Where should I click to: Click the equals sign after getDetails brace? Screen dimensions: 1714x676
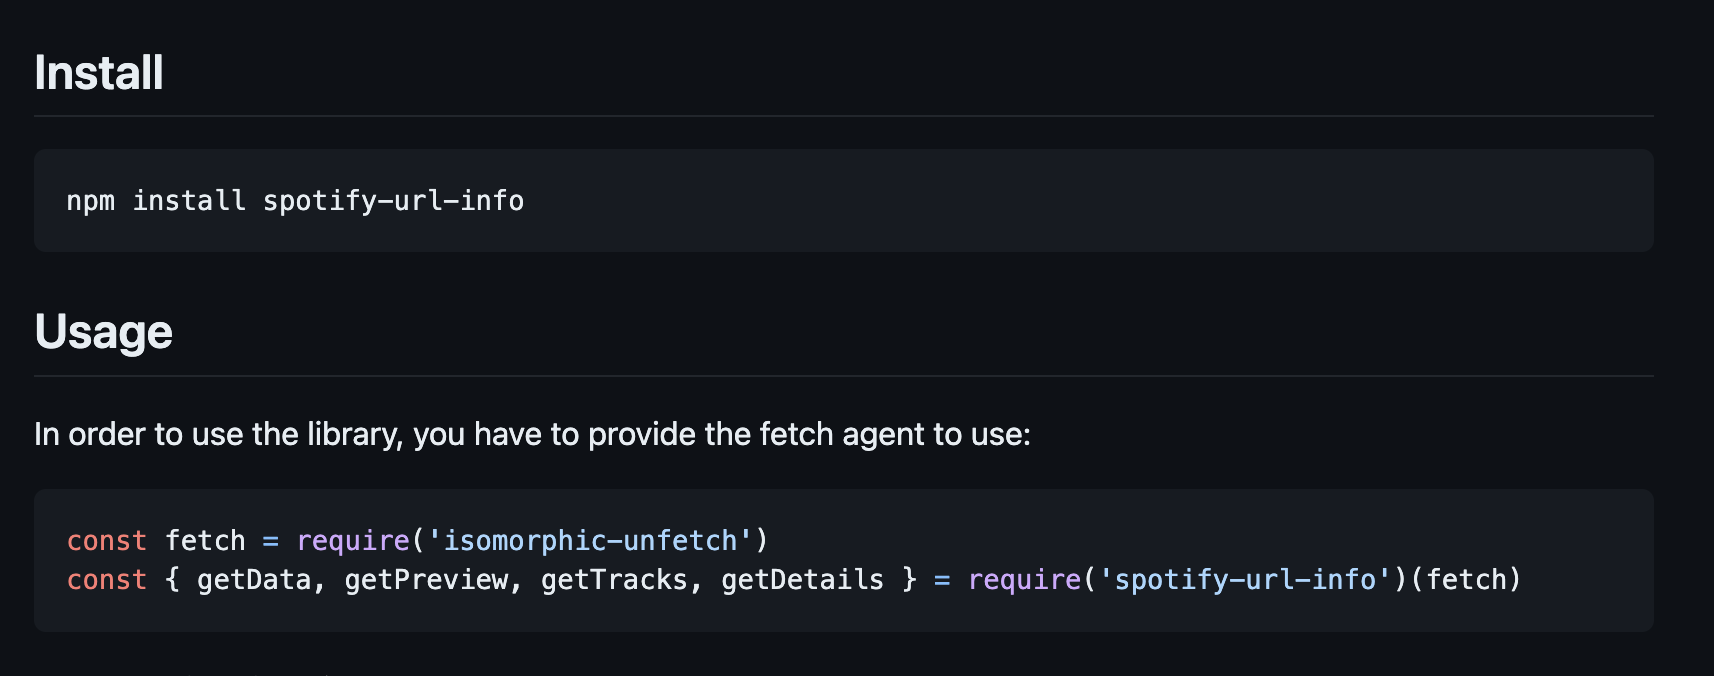click(942, 580)
